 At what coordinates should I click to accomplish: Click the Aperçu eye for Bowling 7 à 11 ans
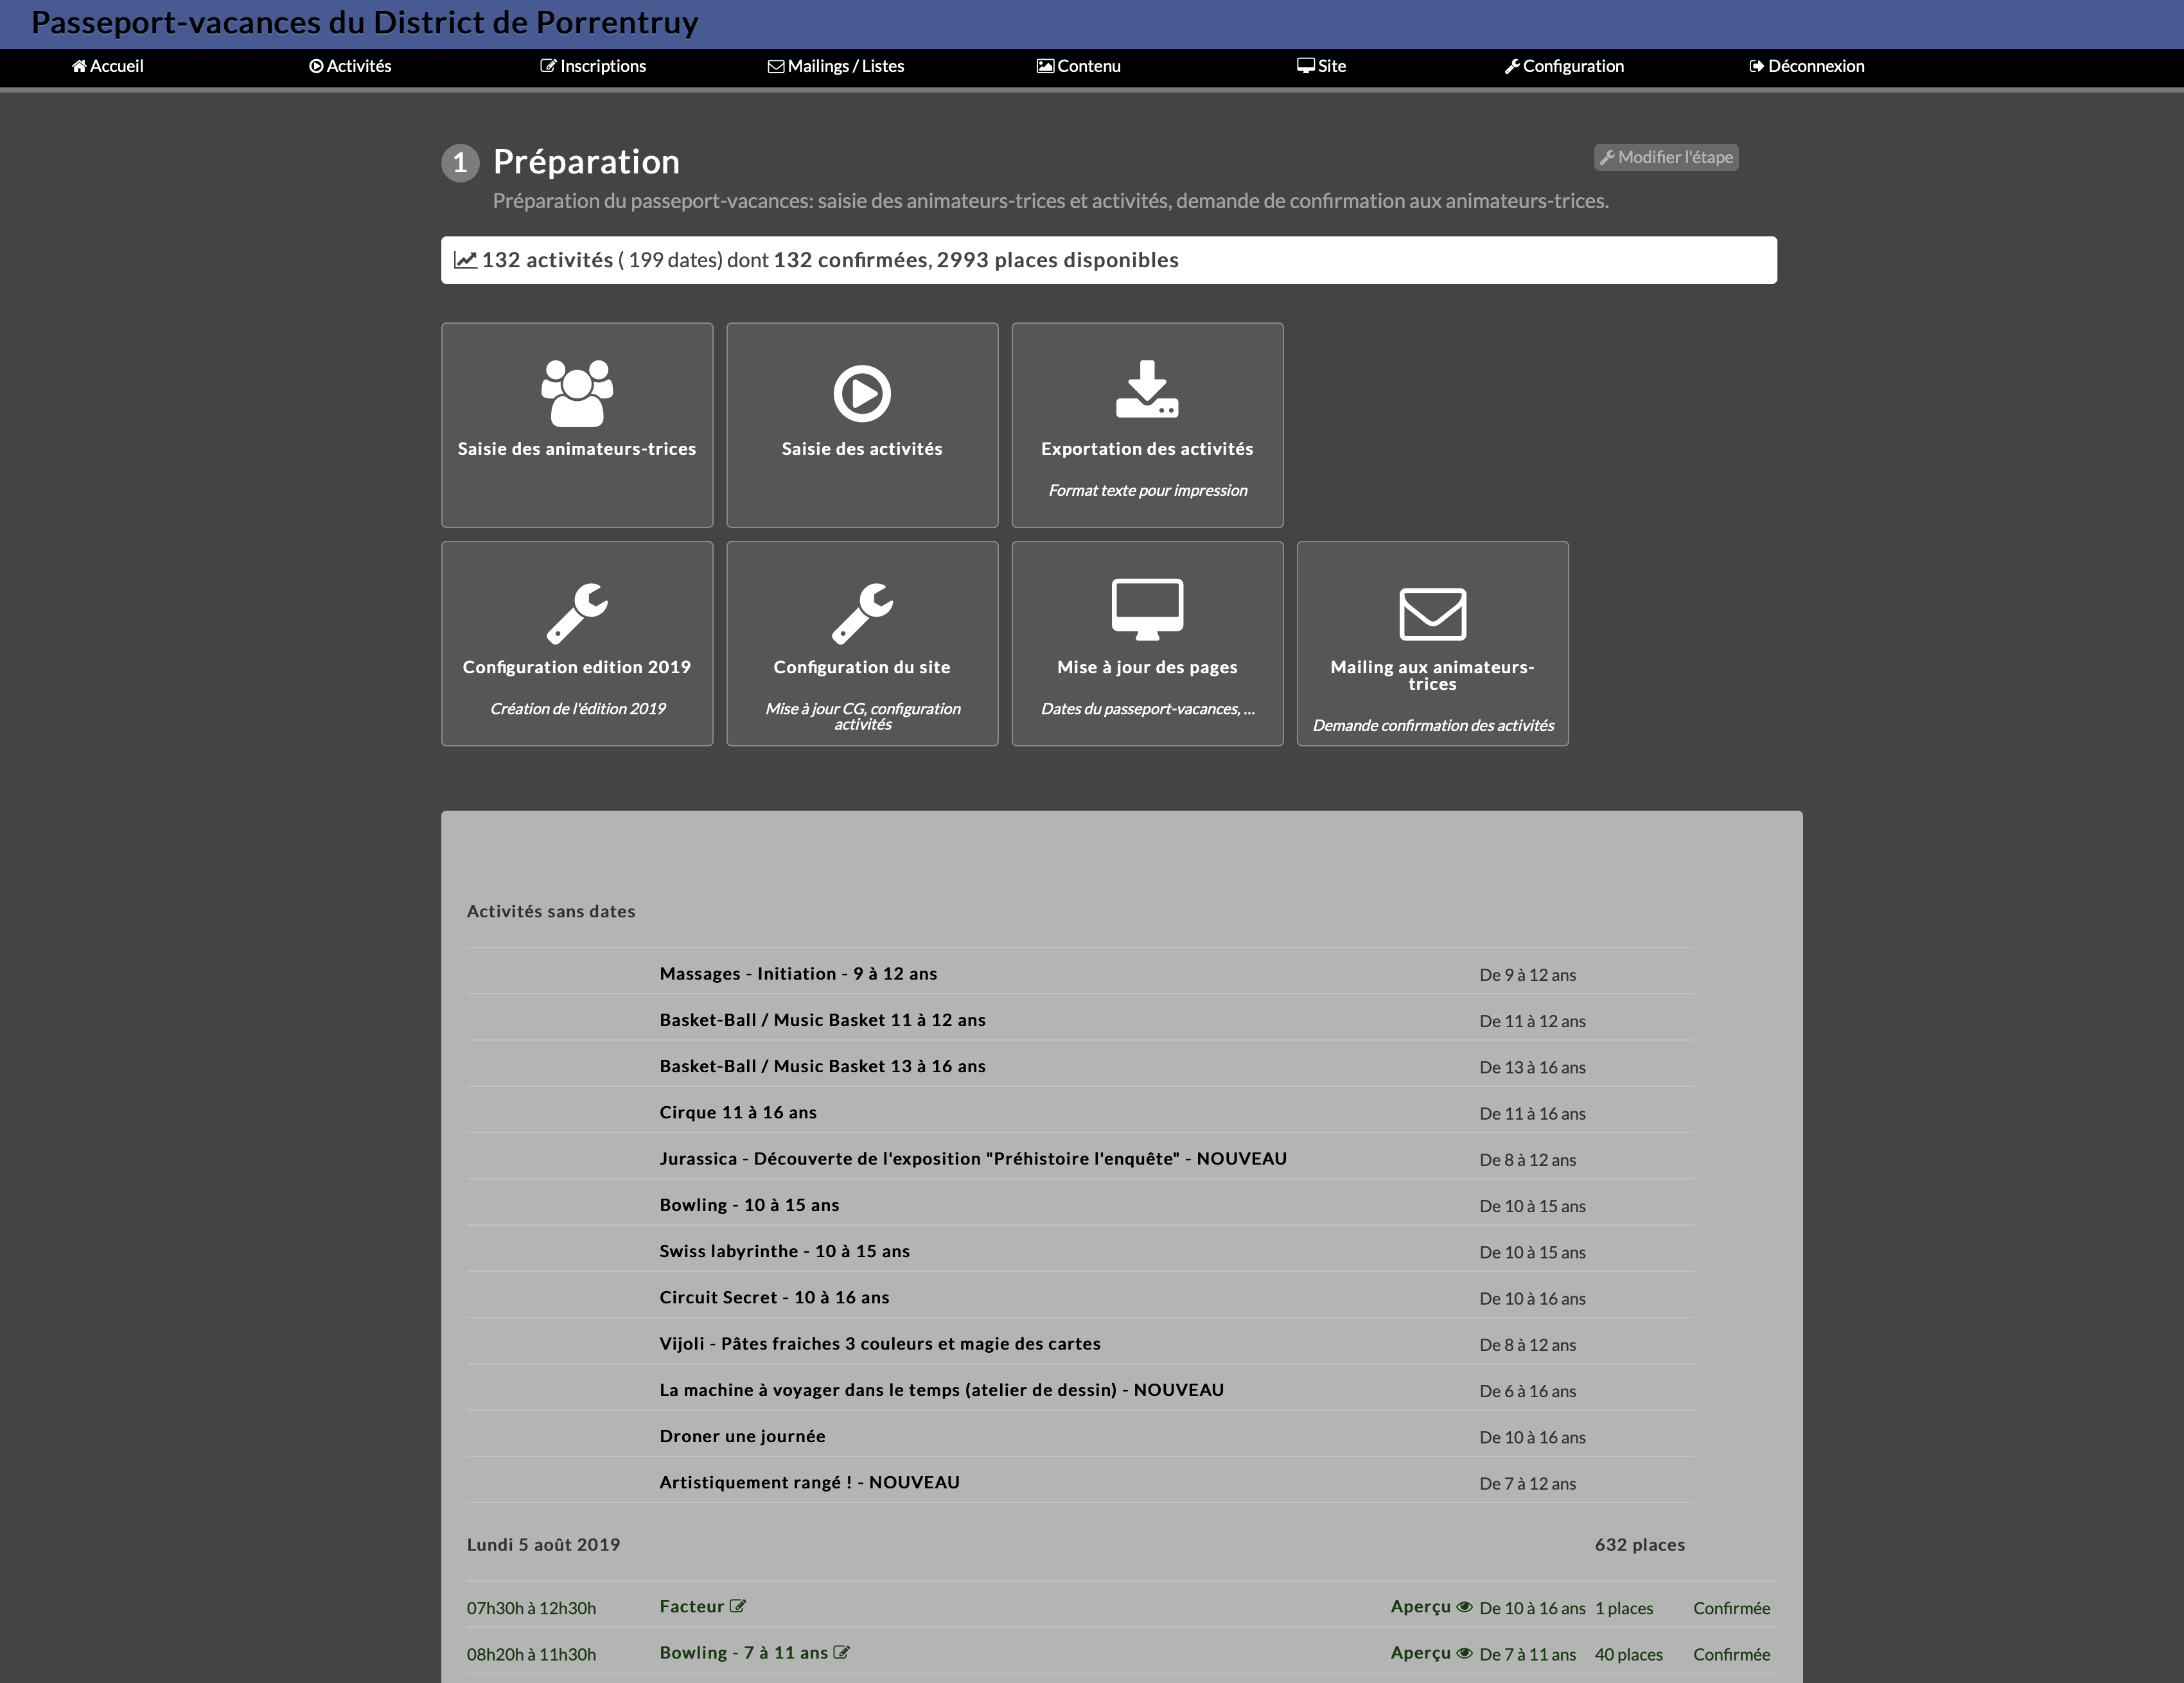click(x=1464, y=1653)
